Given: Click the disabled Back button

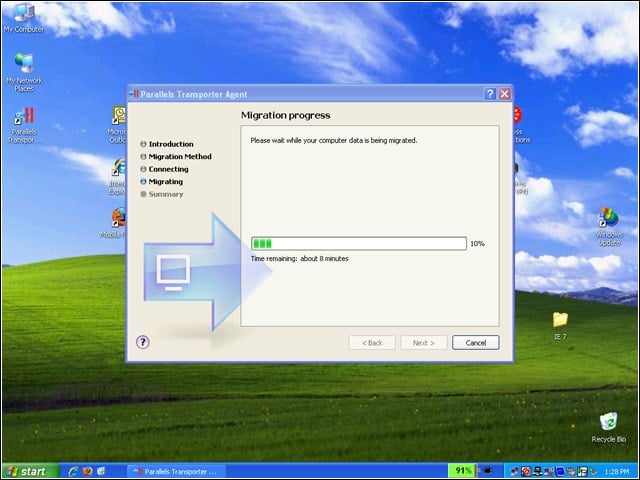Looking at the screenshot, I should tap(372, 343).
